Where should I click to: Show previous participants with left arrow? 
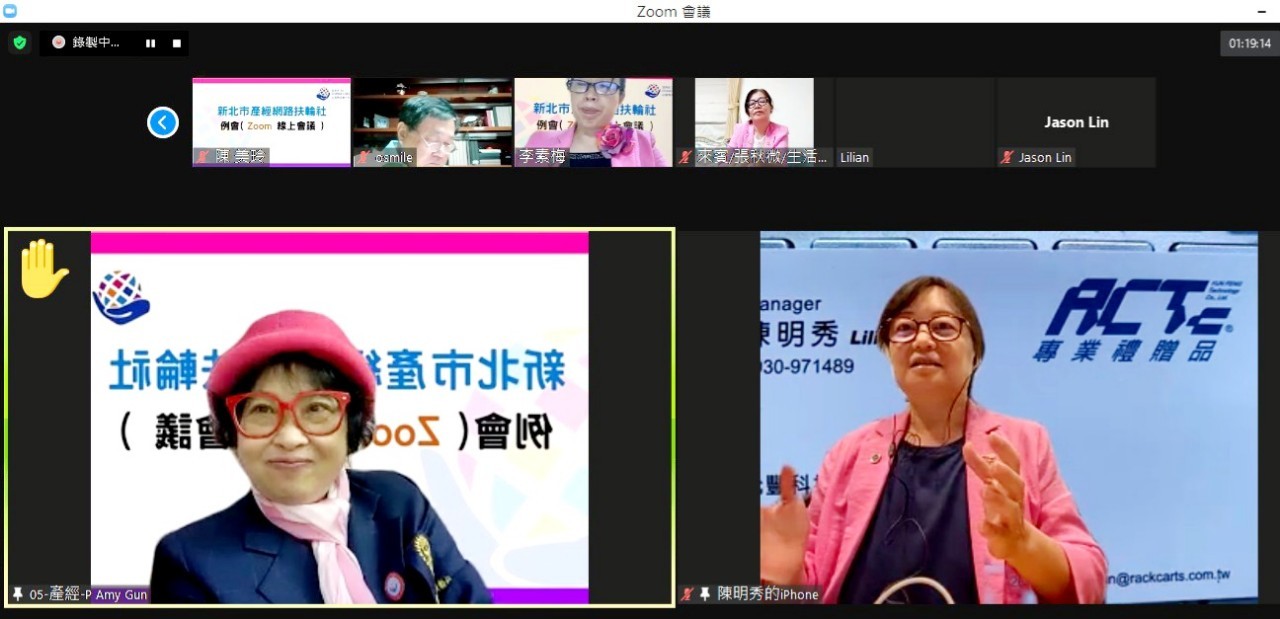pos(163,122)
